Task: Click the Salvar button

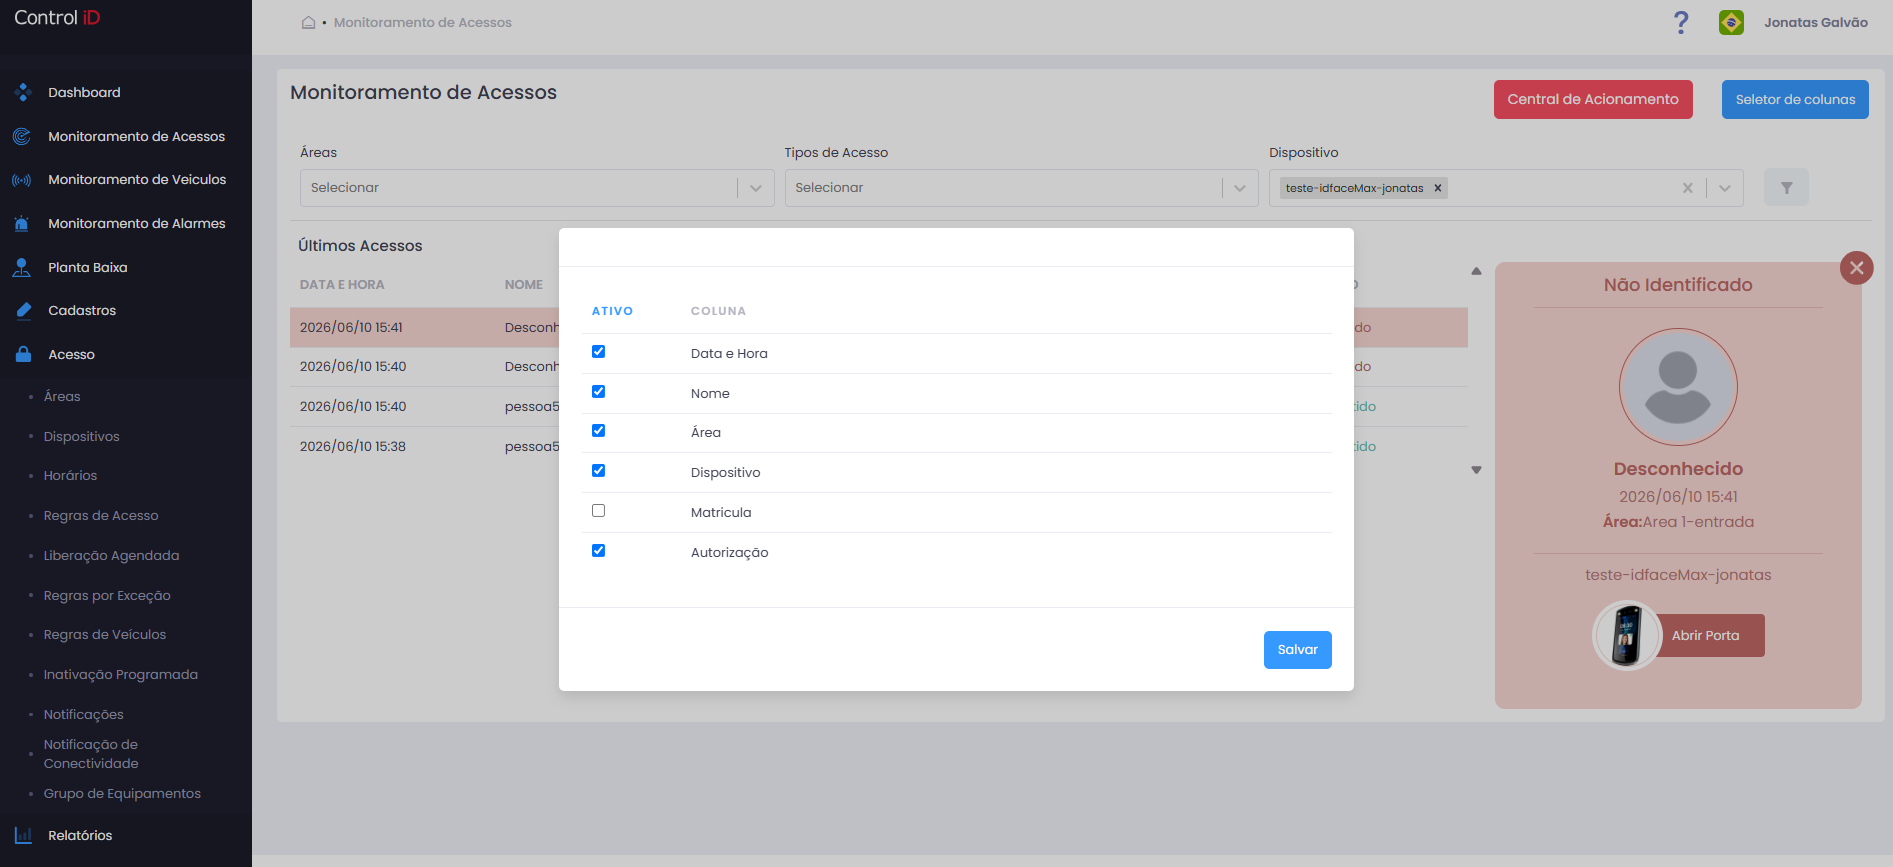Action: click(1297, 650)
